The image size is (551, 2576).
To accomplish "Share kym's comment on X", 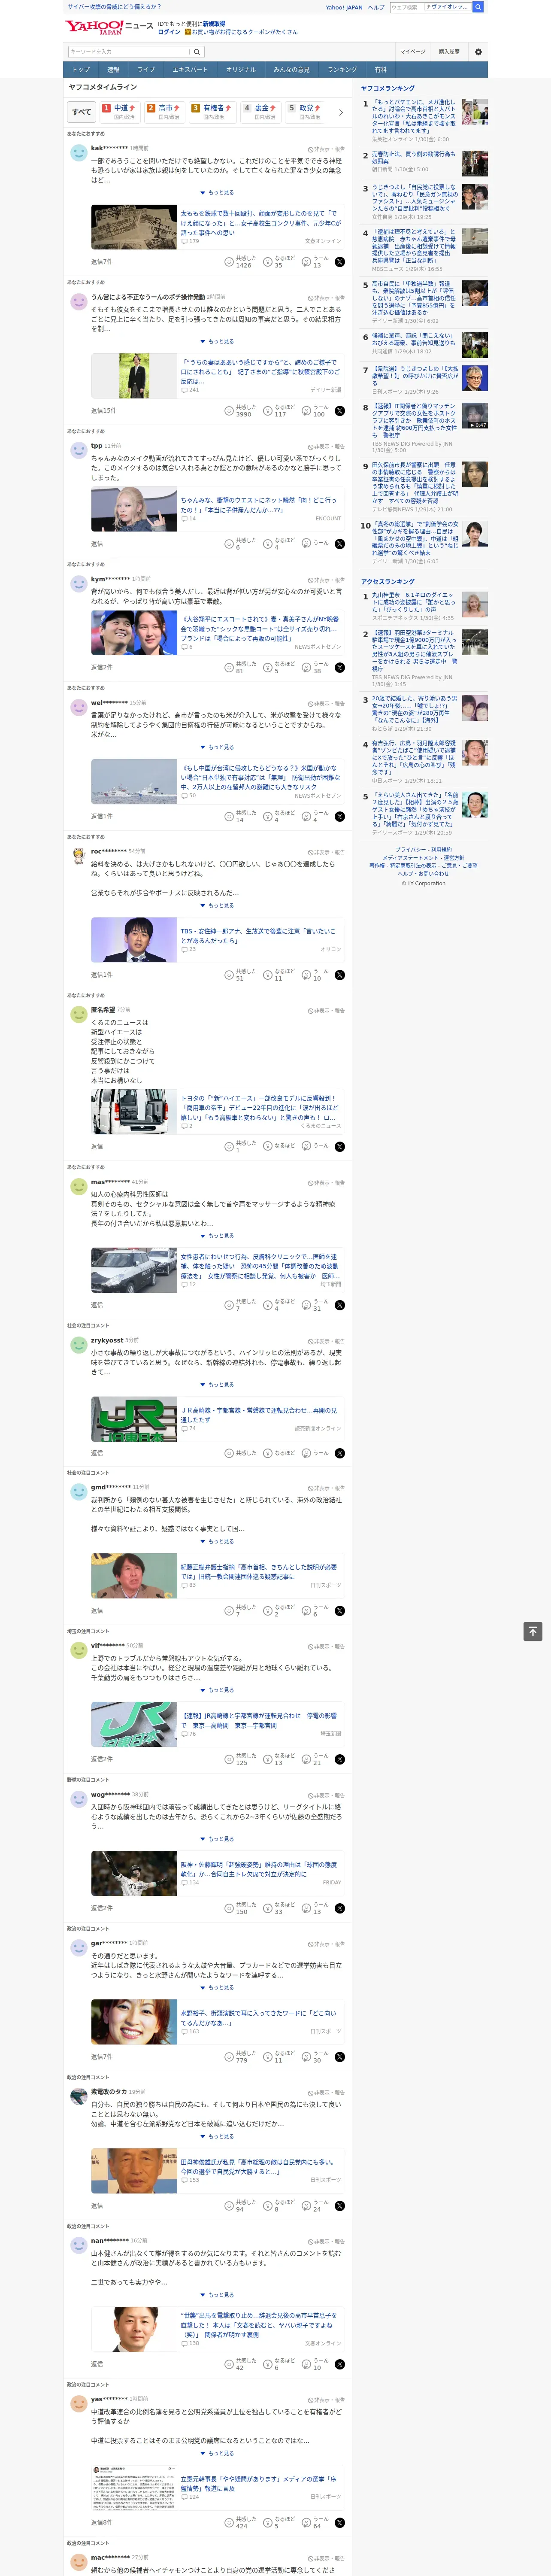I will click(340, 668).
